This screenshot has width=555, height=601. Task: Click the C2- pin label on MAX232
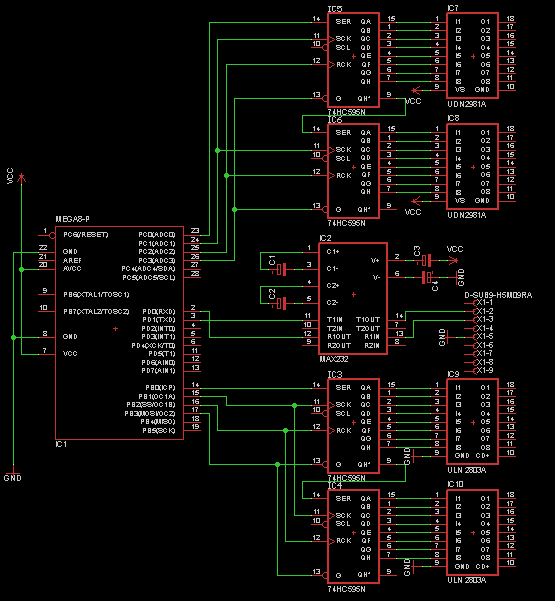332,303
